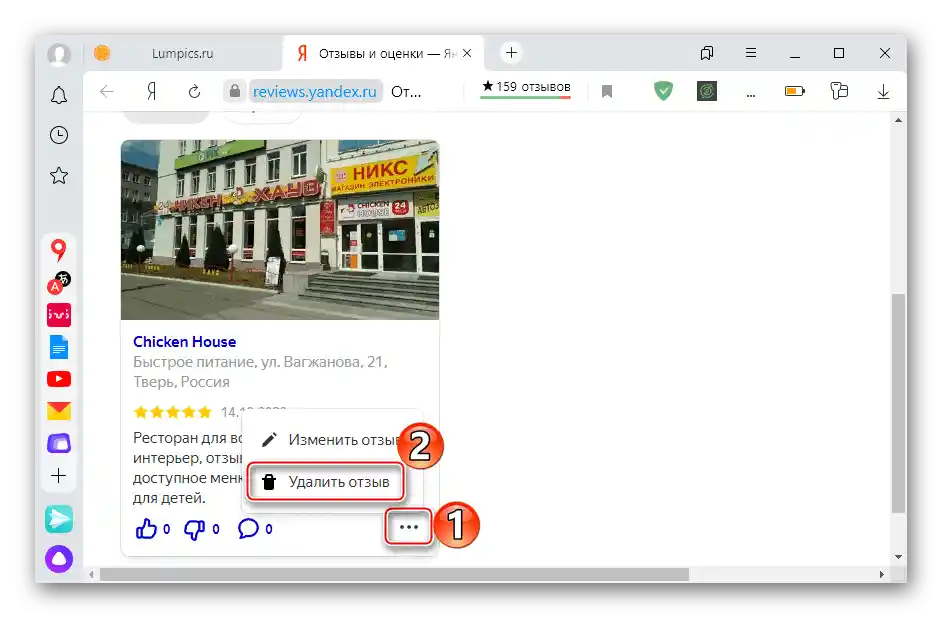Viewport: 942px width, 625px height.
Task: Go back with the back arrow
Action: coord(107,91)
